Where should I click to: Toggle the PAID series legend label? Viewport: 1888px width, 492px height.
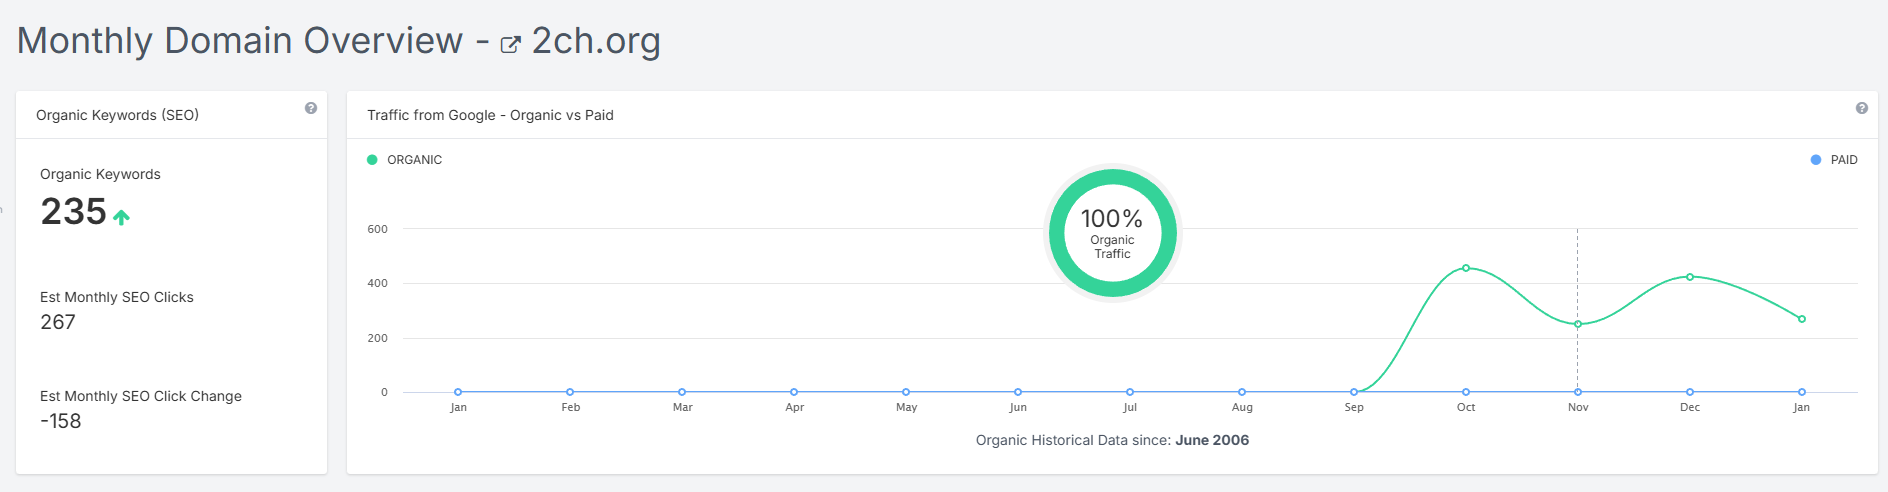(x=1844, y=160)
